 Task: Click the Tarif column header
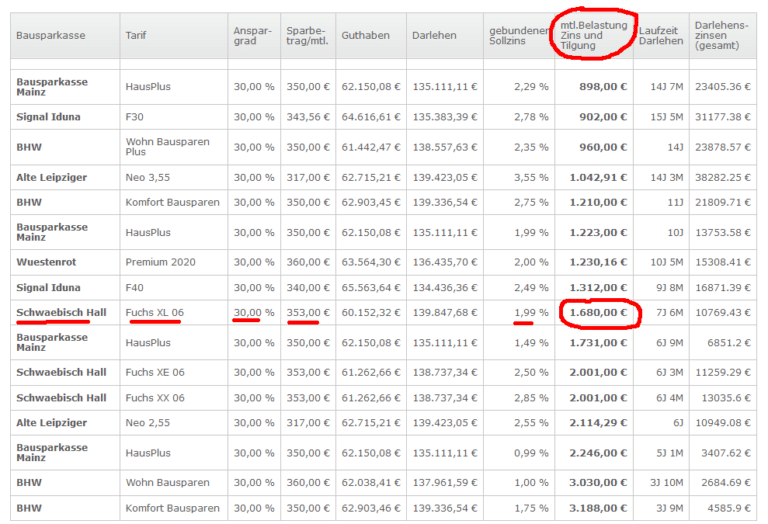pyautogui.click(x=136, y=35)
